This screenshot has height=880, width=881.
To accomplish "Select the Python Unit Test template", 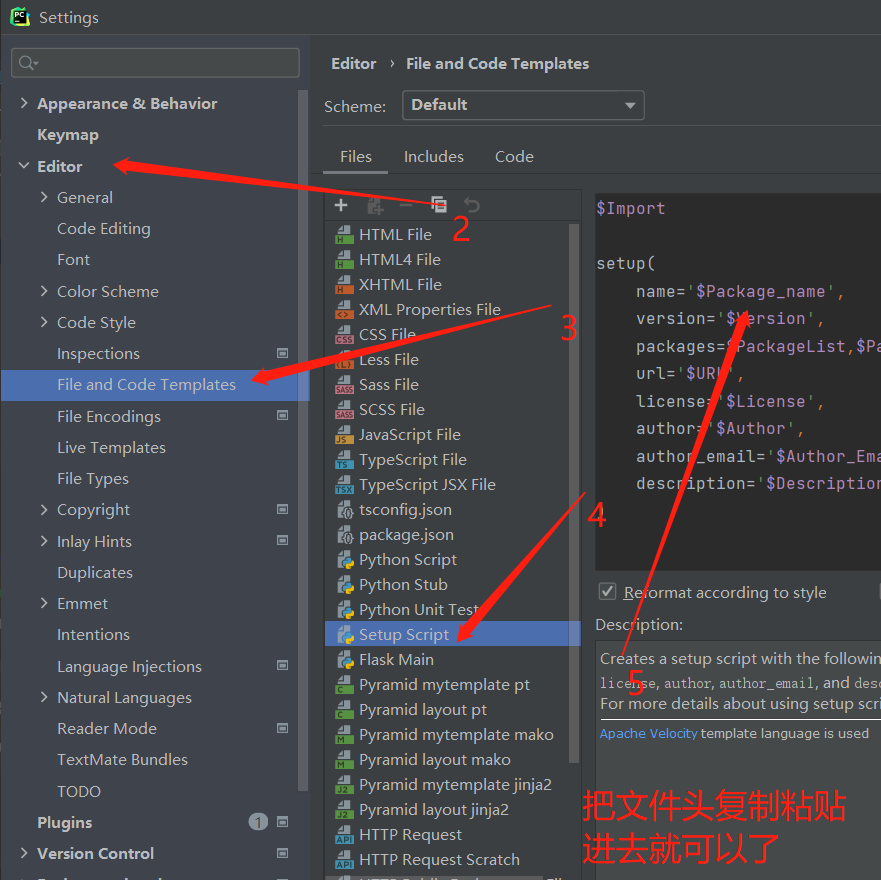I will pos(419,610).
